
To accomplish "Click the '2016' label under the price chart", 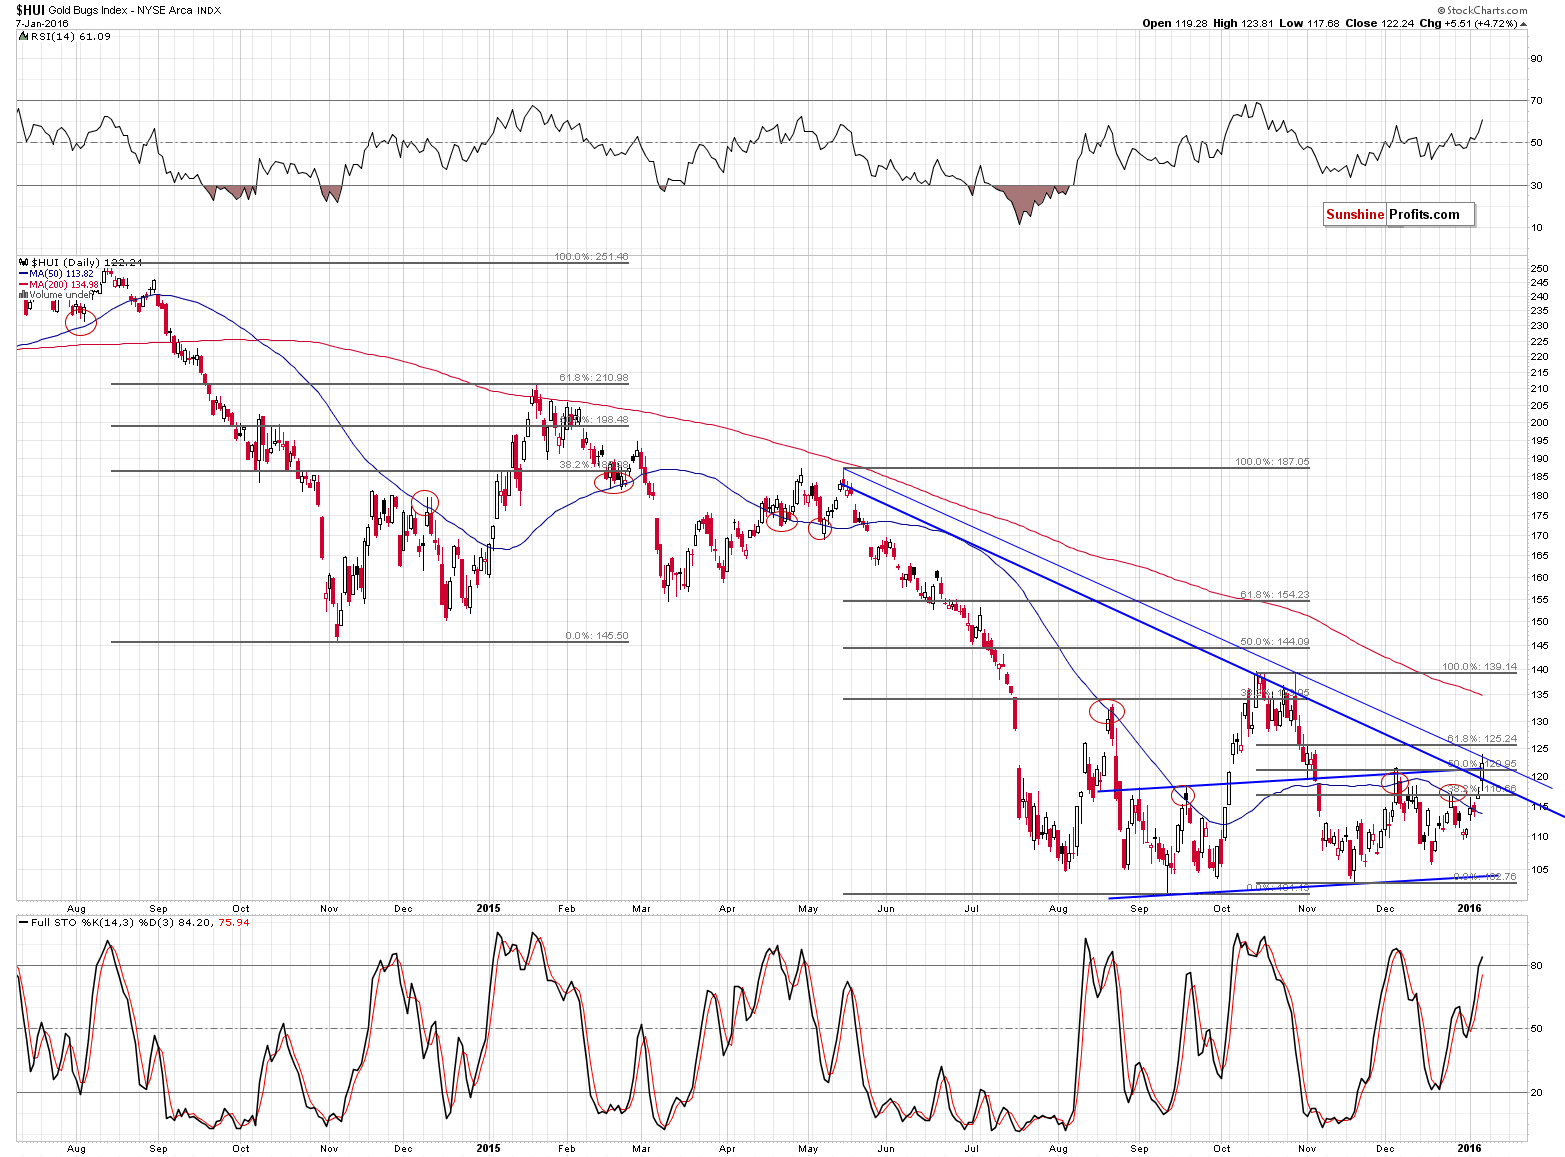I will (1469, 908).
